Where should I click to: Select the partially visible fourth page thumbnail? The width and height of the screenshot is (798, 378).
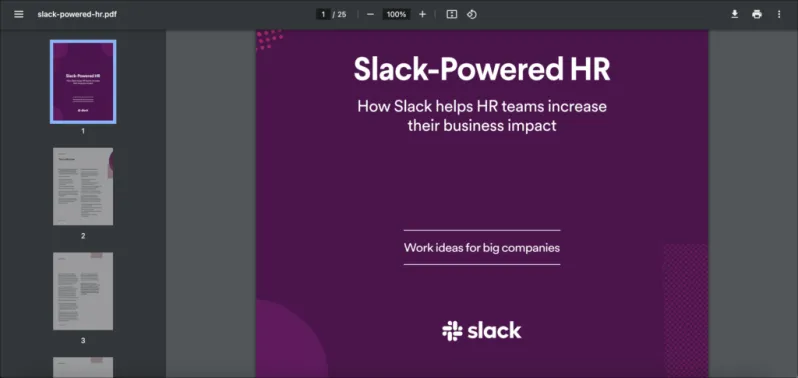coord(83,367)
